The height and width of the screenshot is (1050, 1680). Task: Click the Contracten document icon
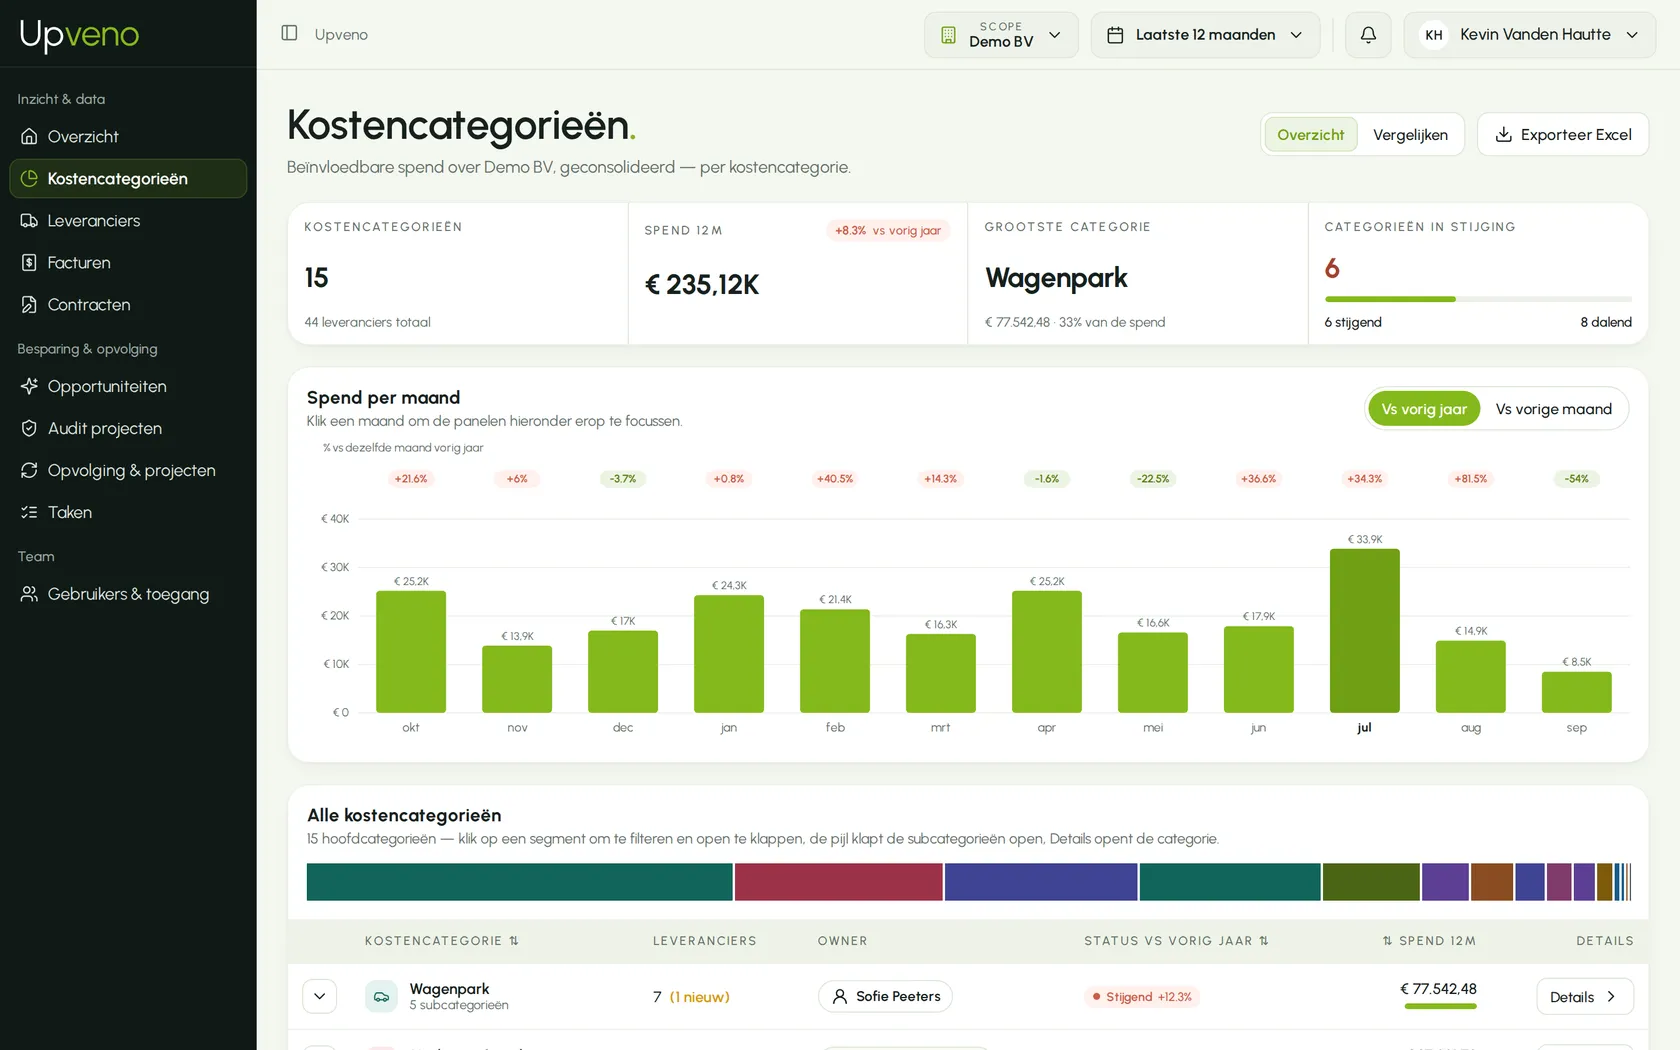coord(29,304)
